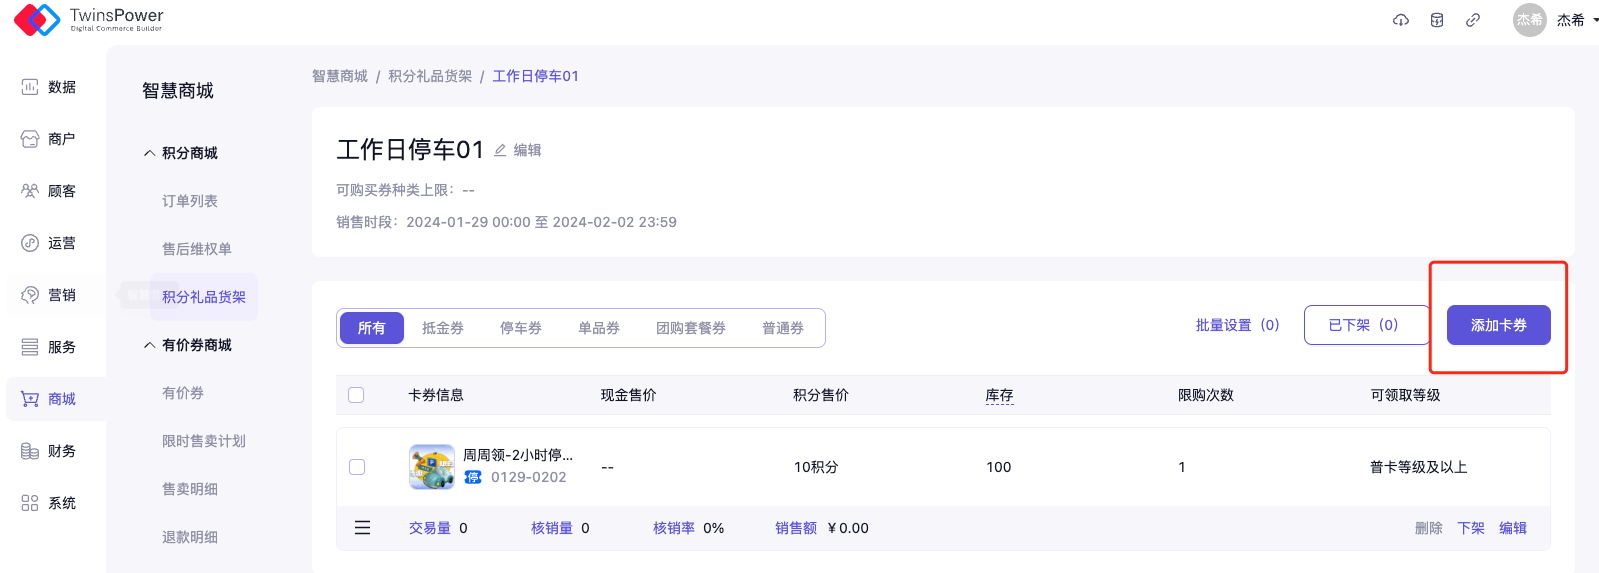Click the link chain icon in header
This screenshot has height=573, width=1599.
coord(1473,20)
